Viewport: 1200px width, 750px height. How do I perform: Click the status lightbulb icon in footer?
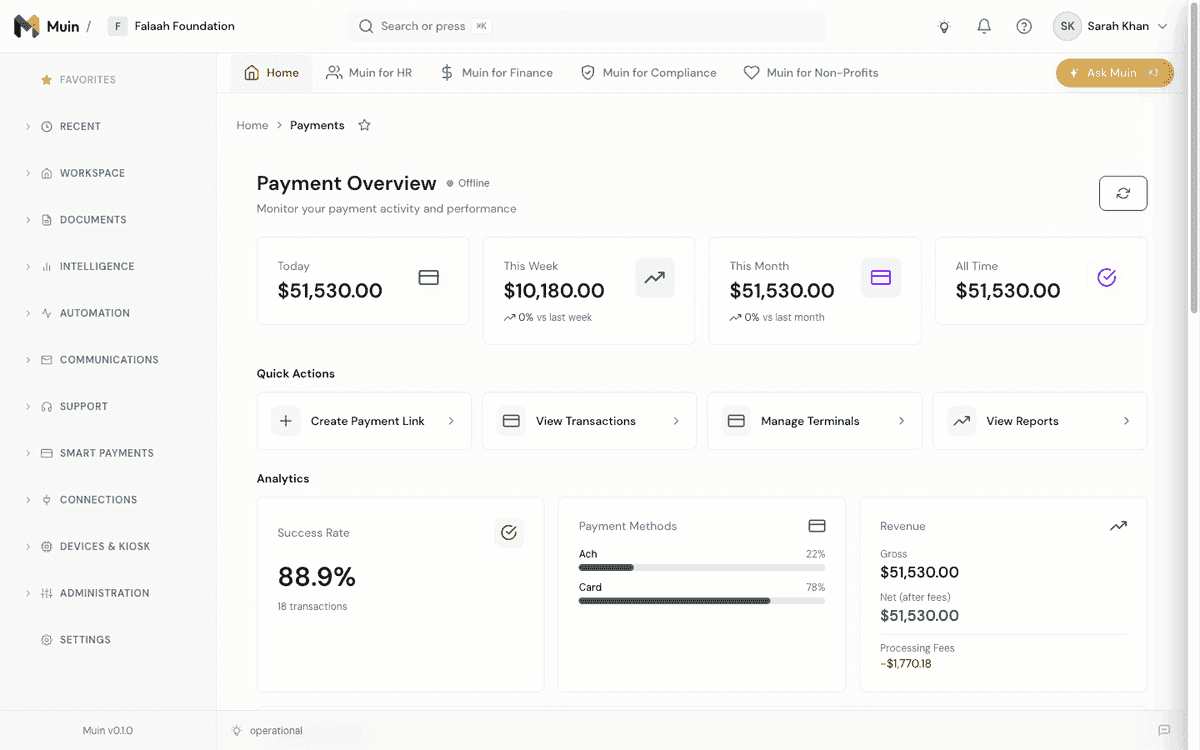click(237, 731)
